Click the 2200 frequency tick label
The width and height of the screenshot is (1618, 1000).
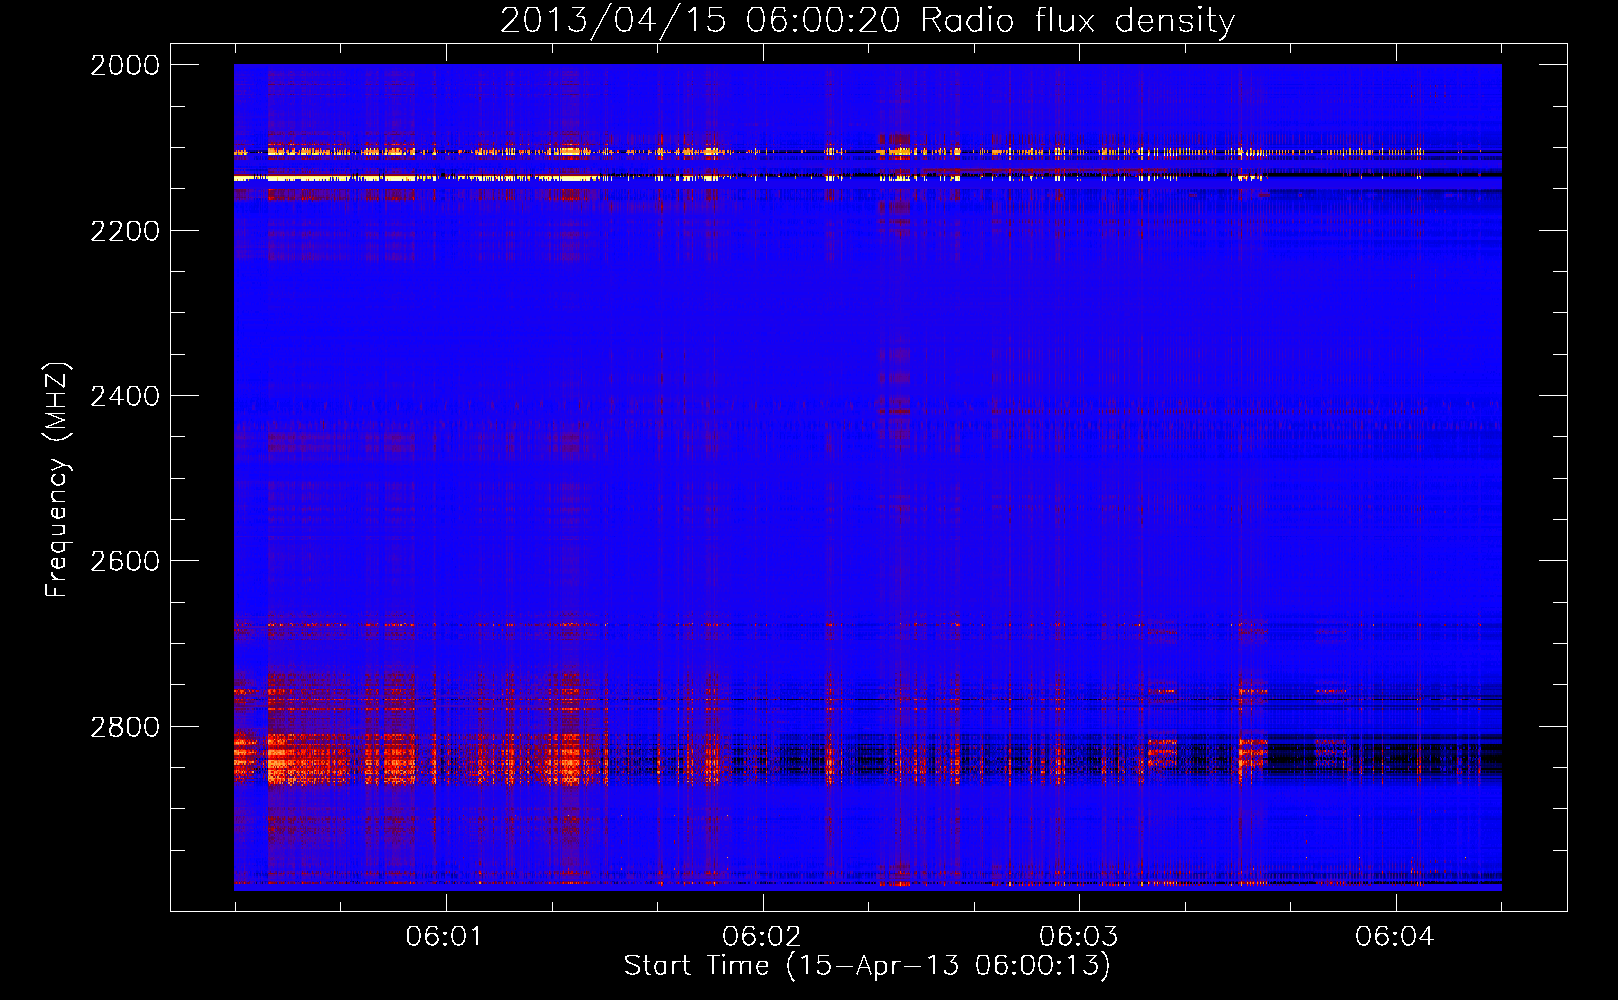125,231
